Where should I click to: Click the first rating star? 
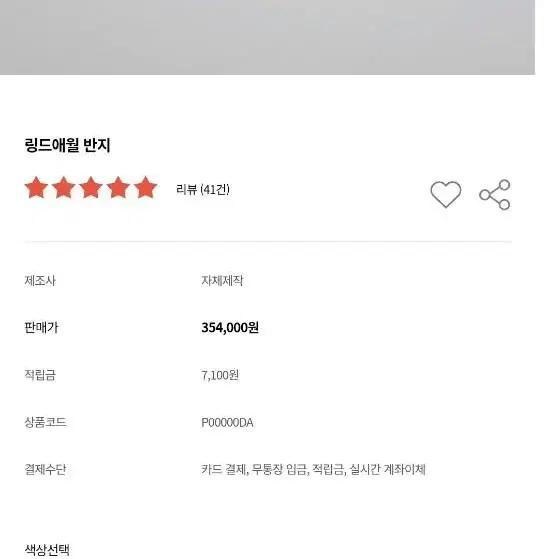(36, 188)
